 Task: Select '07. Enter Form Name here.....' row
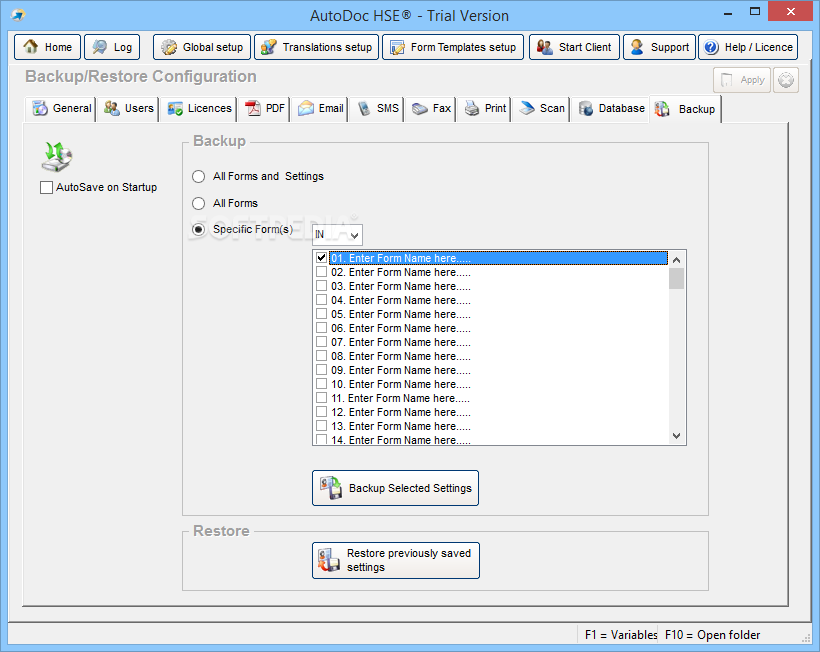(x=492, y=342)
